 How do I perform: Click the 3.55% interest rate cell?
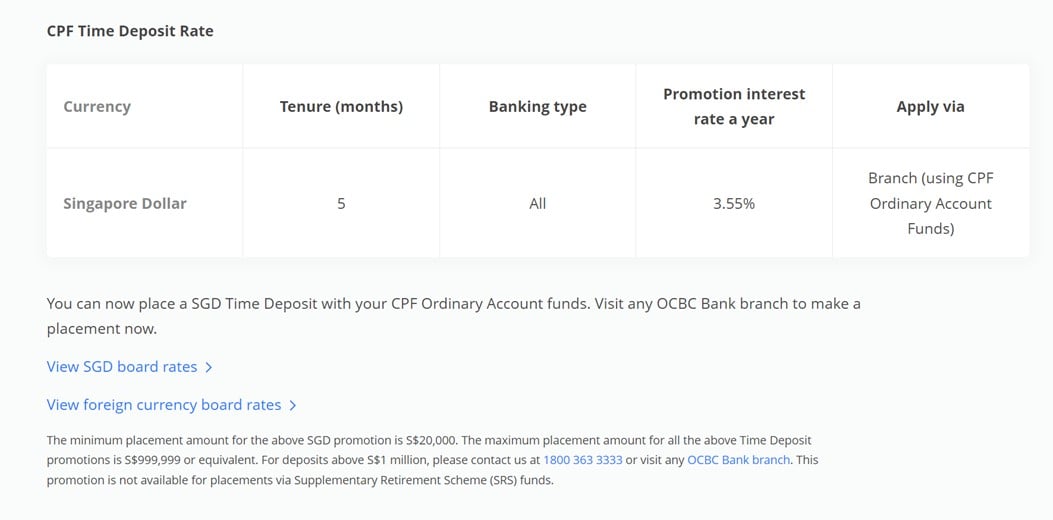pyautogui.click(x=734, y=204)
